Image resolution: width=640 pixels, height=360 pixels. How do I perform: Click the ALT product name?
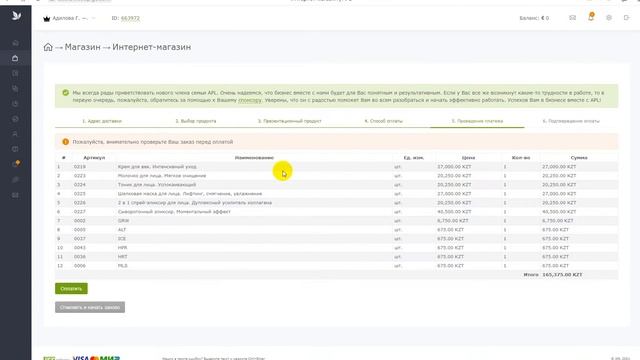click(x=122, y=230)
